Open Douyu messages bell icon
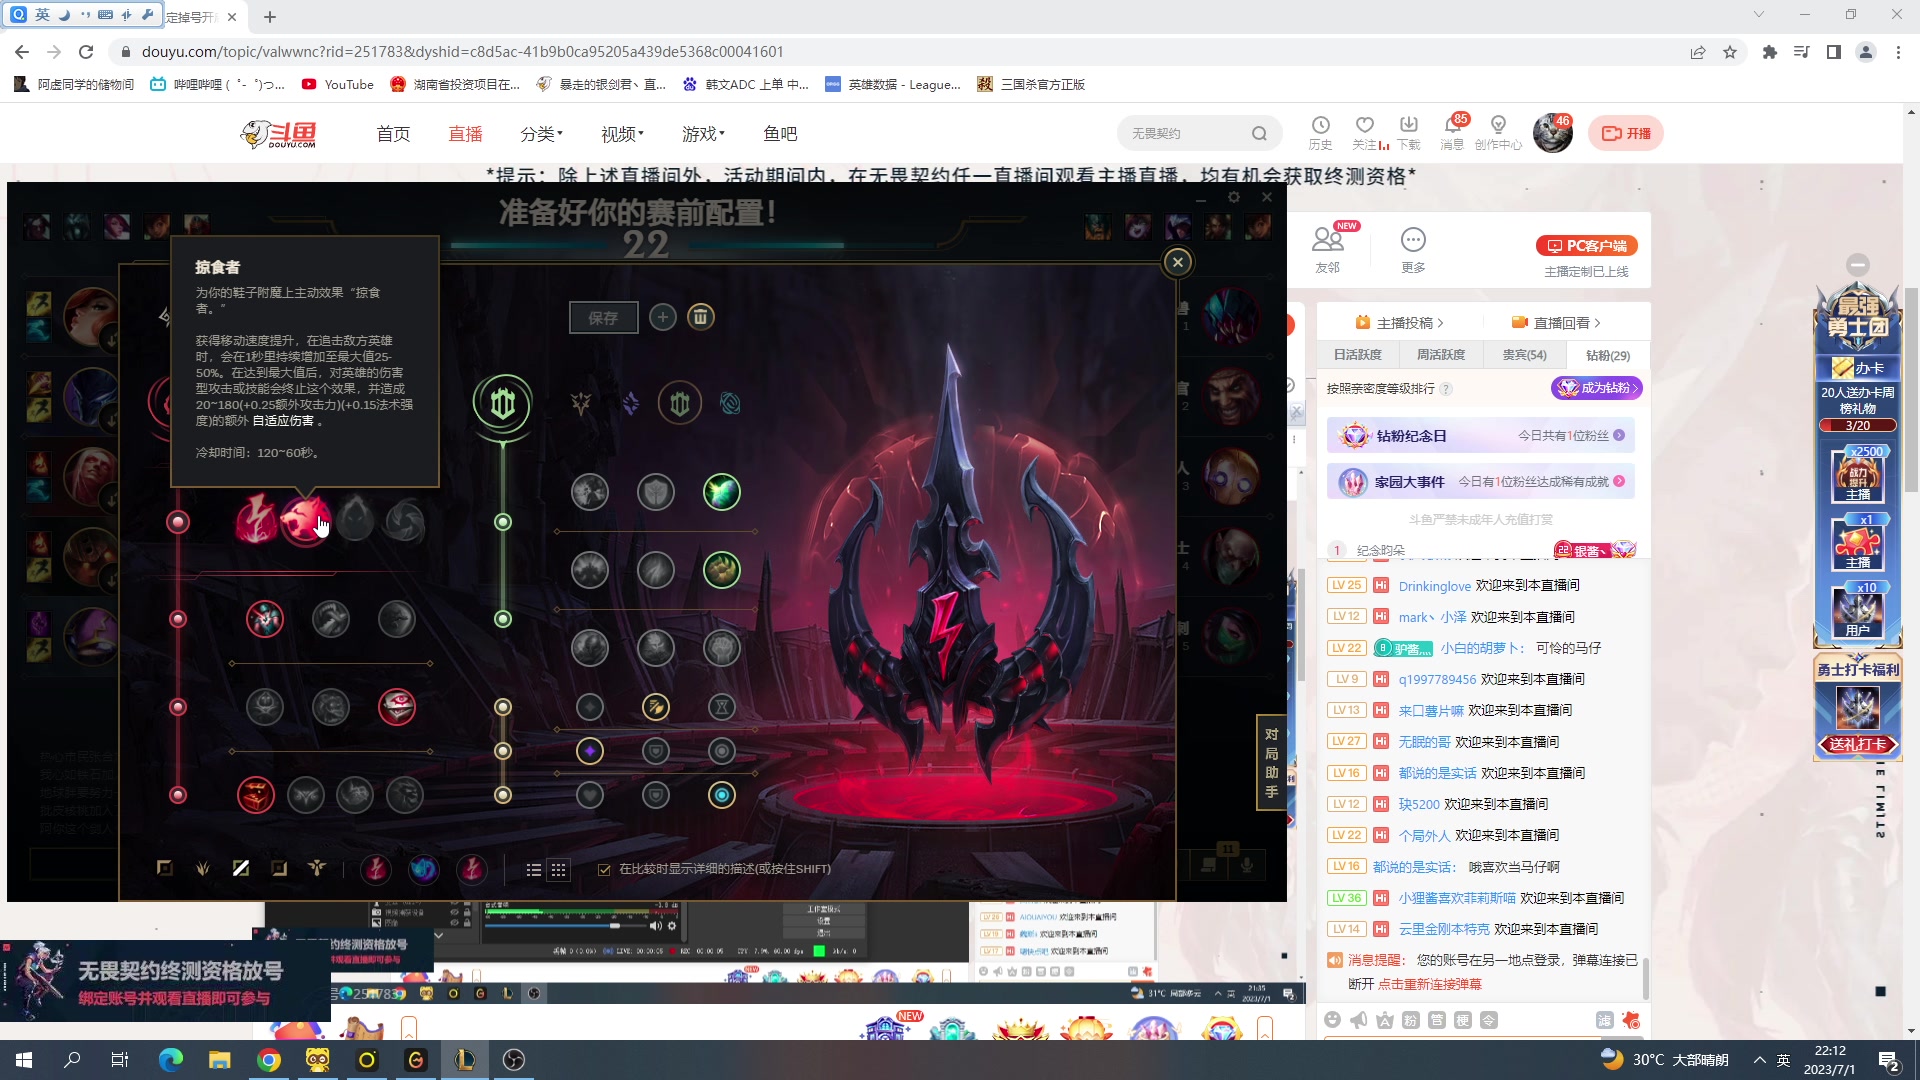 [x=1452, y=126]
